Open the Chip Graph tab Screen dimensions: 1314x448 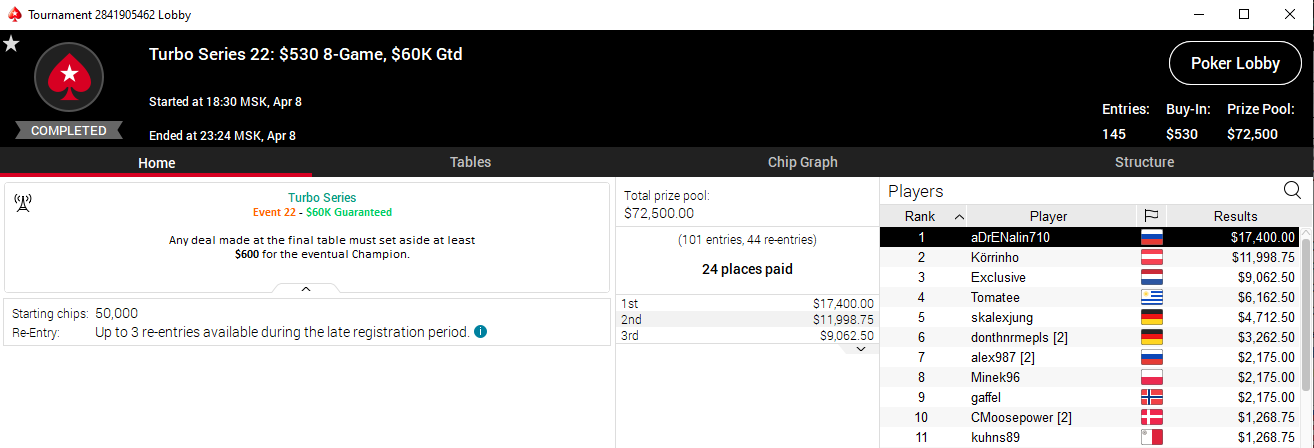tap(802, 162)
